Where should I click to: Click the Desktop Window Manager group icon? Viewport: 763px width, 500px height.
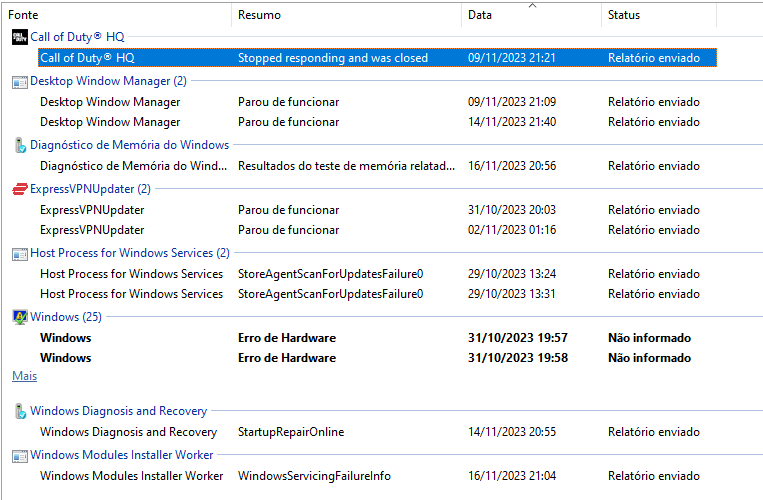tap(20, 82)
